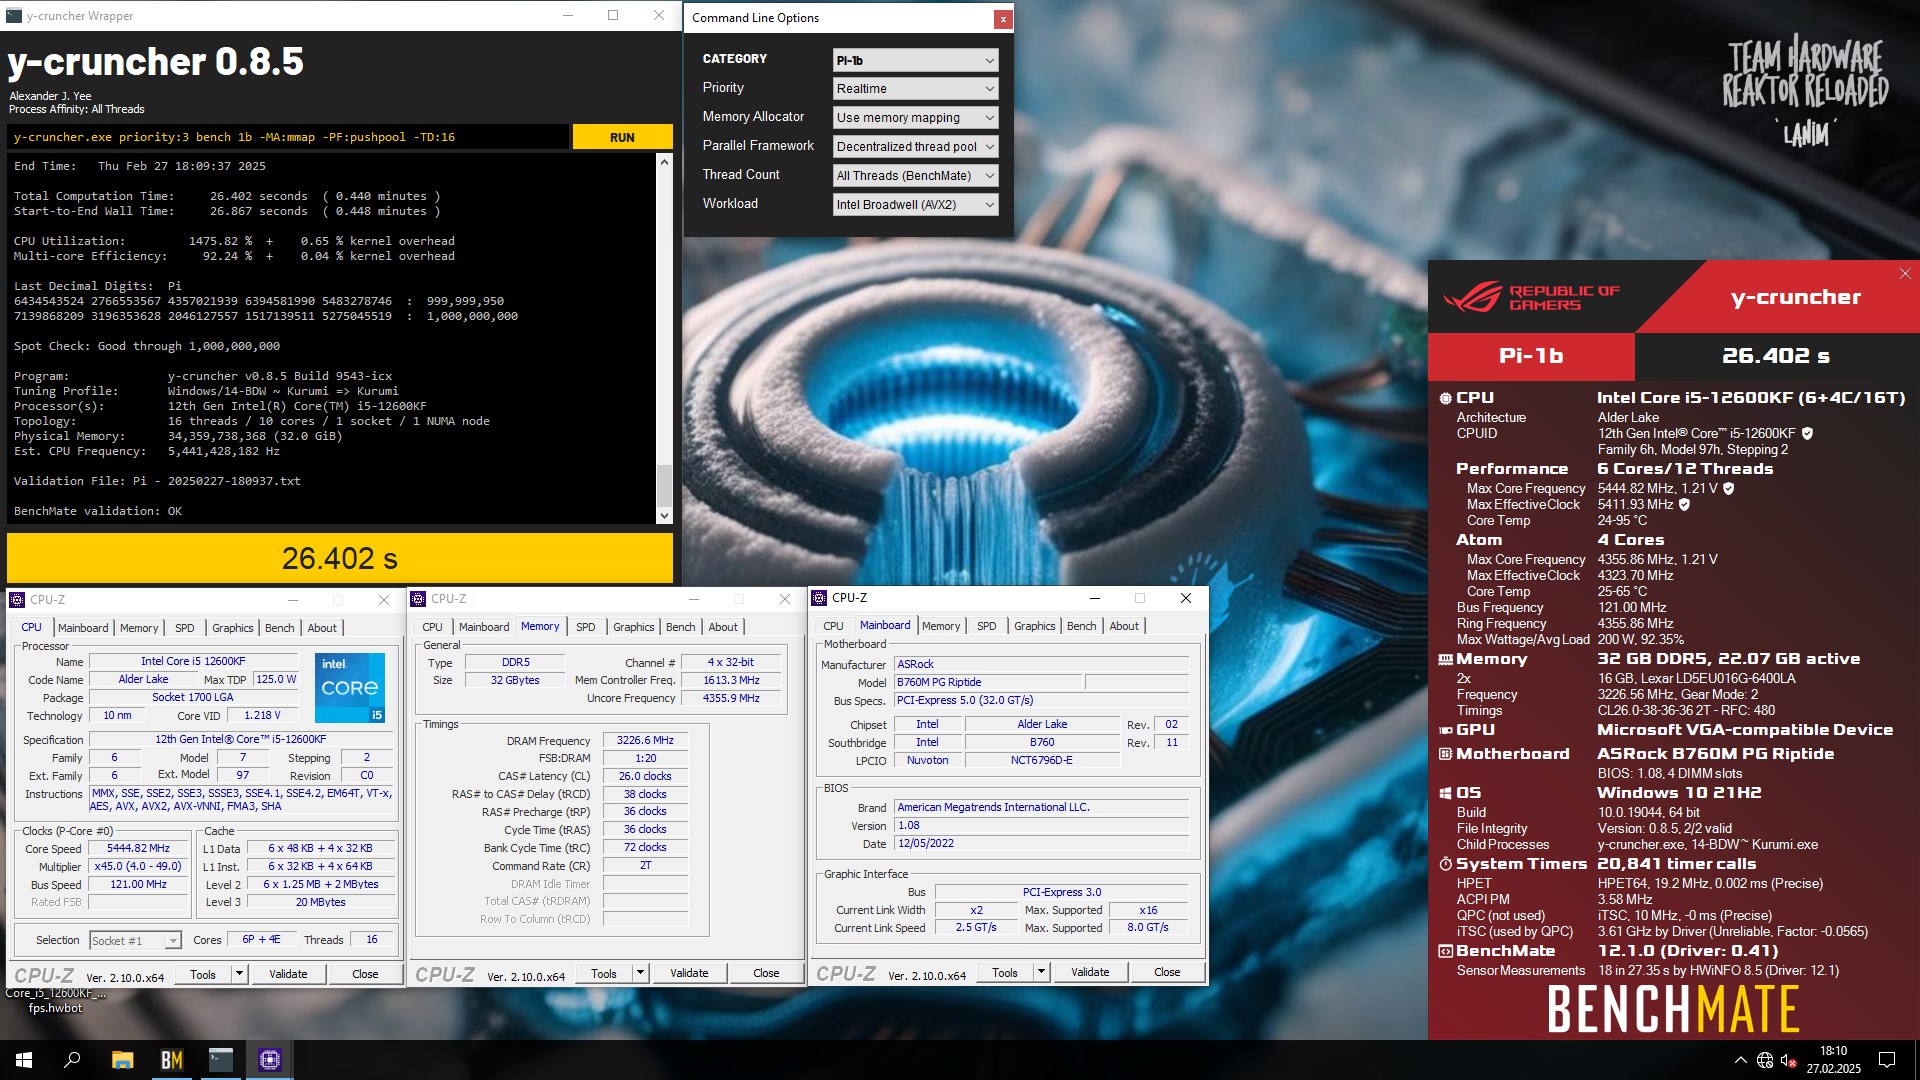Click yellow 26.402 s result bar
This screenshot has width=1920, height=1080.
click(x=340, y=558)
